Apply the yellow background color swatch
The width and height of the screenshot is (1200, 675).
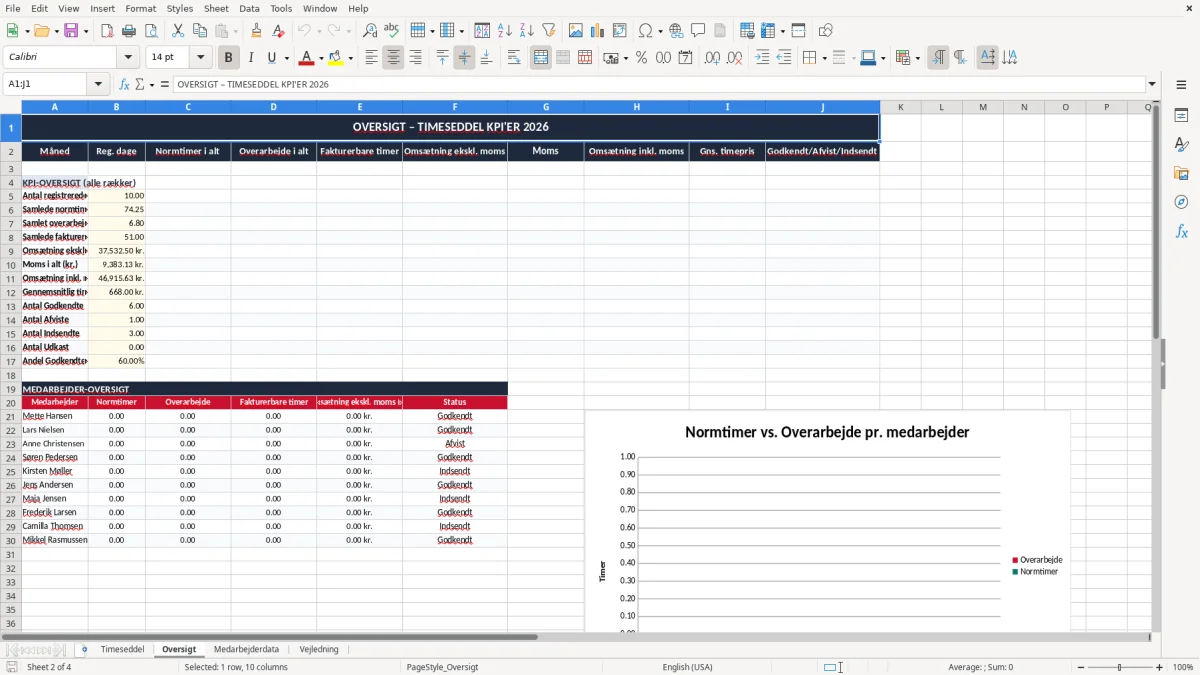pos(336,58)
